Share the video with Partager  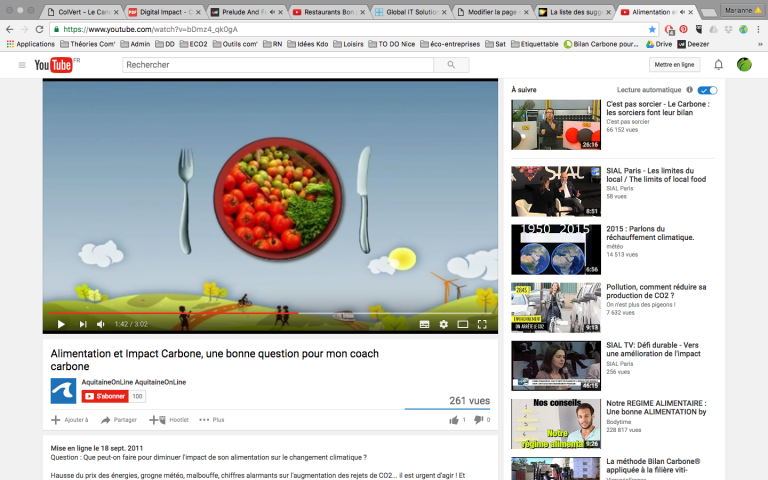[119, 420]
